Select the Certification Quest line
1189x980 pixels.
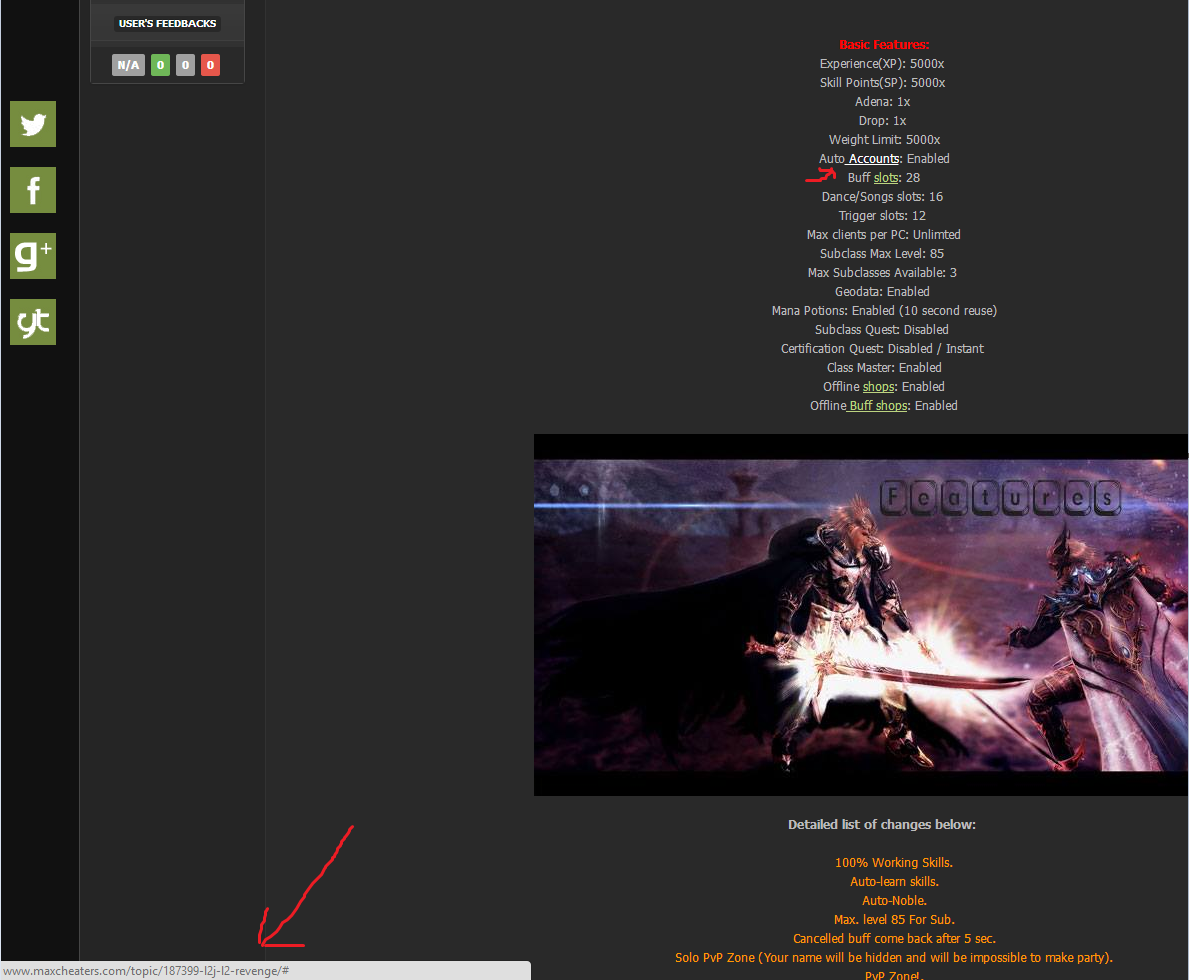882,349
